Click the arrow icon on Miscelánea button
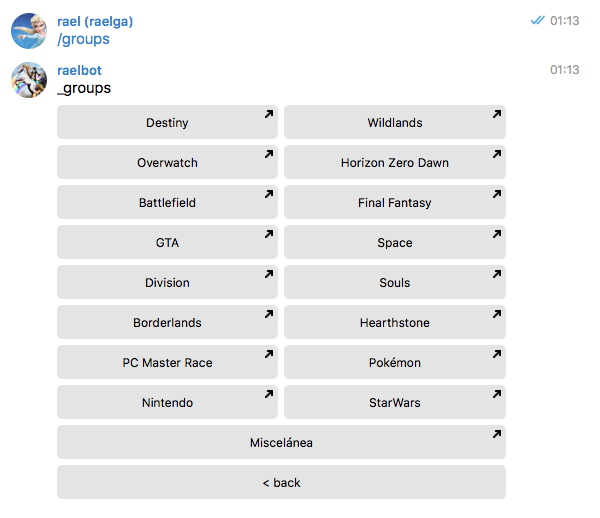 point(496,435)
